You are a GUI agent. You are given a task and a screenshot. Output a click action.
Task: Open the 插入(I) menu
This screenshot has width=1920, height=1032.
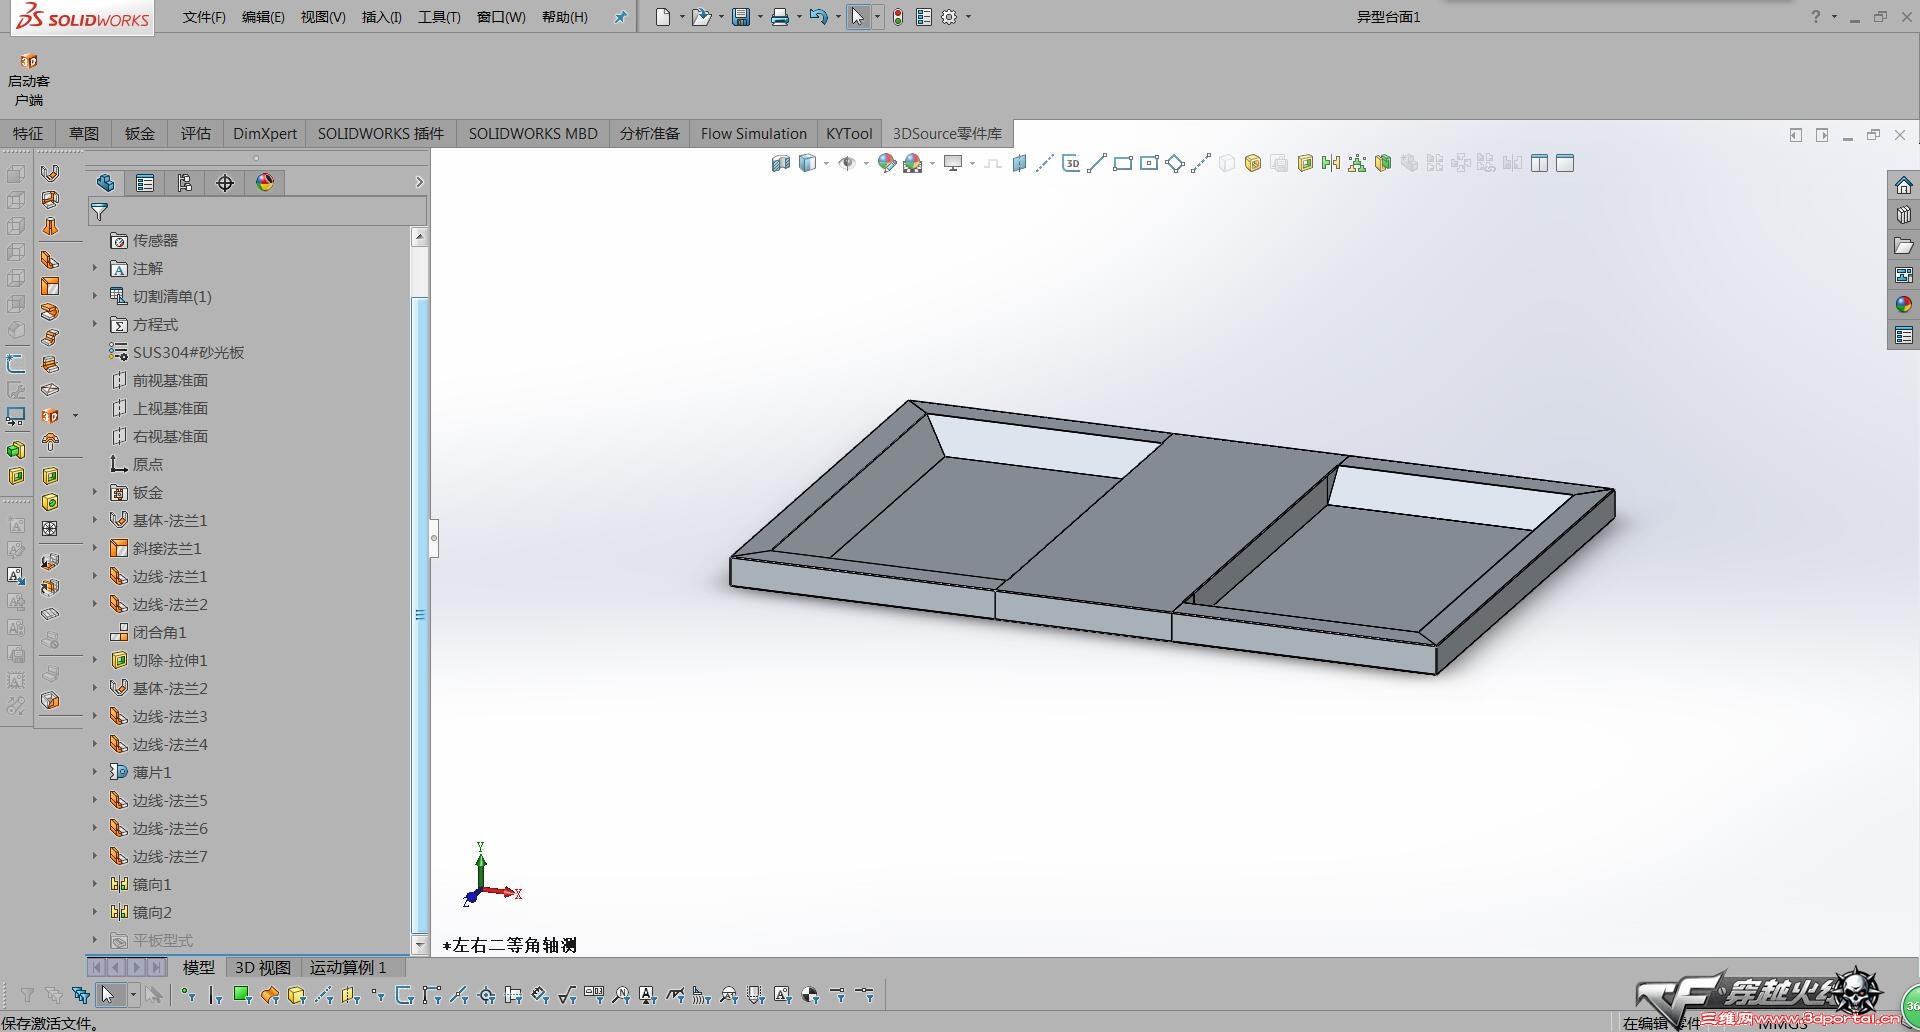click(x=381, y=17)
